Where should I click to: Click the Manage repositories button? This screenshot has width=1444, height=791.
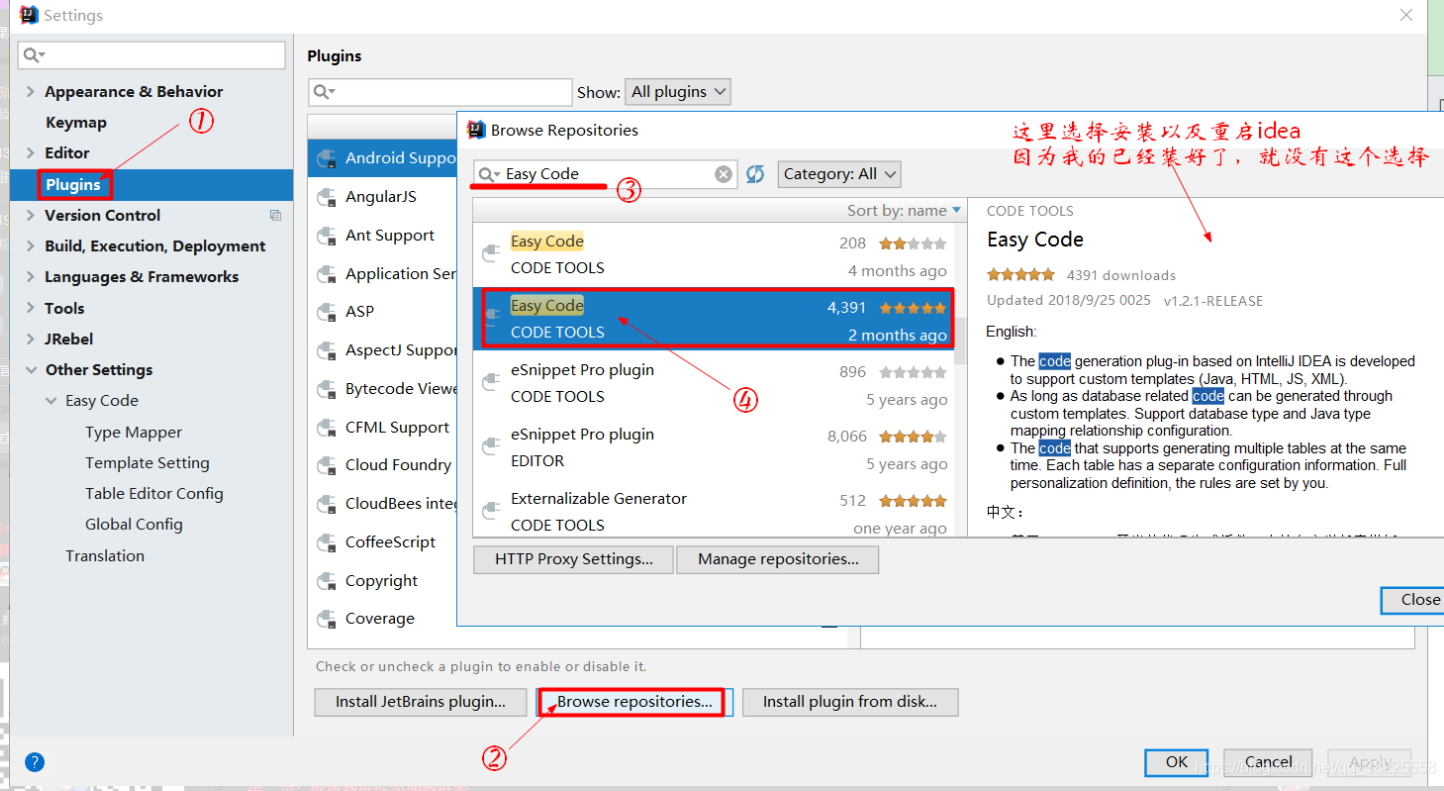[777, 559]
